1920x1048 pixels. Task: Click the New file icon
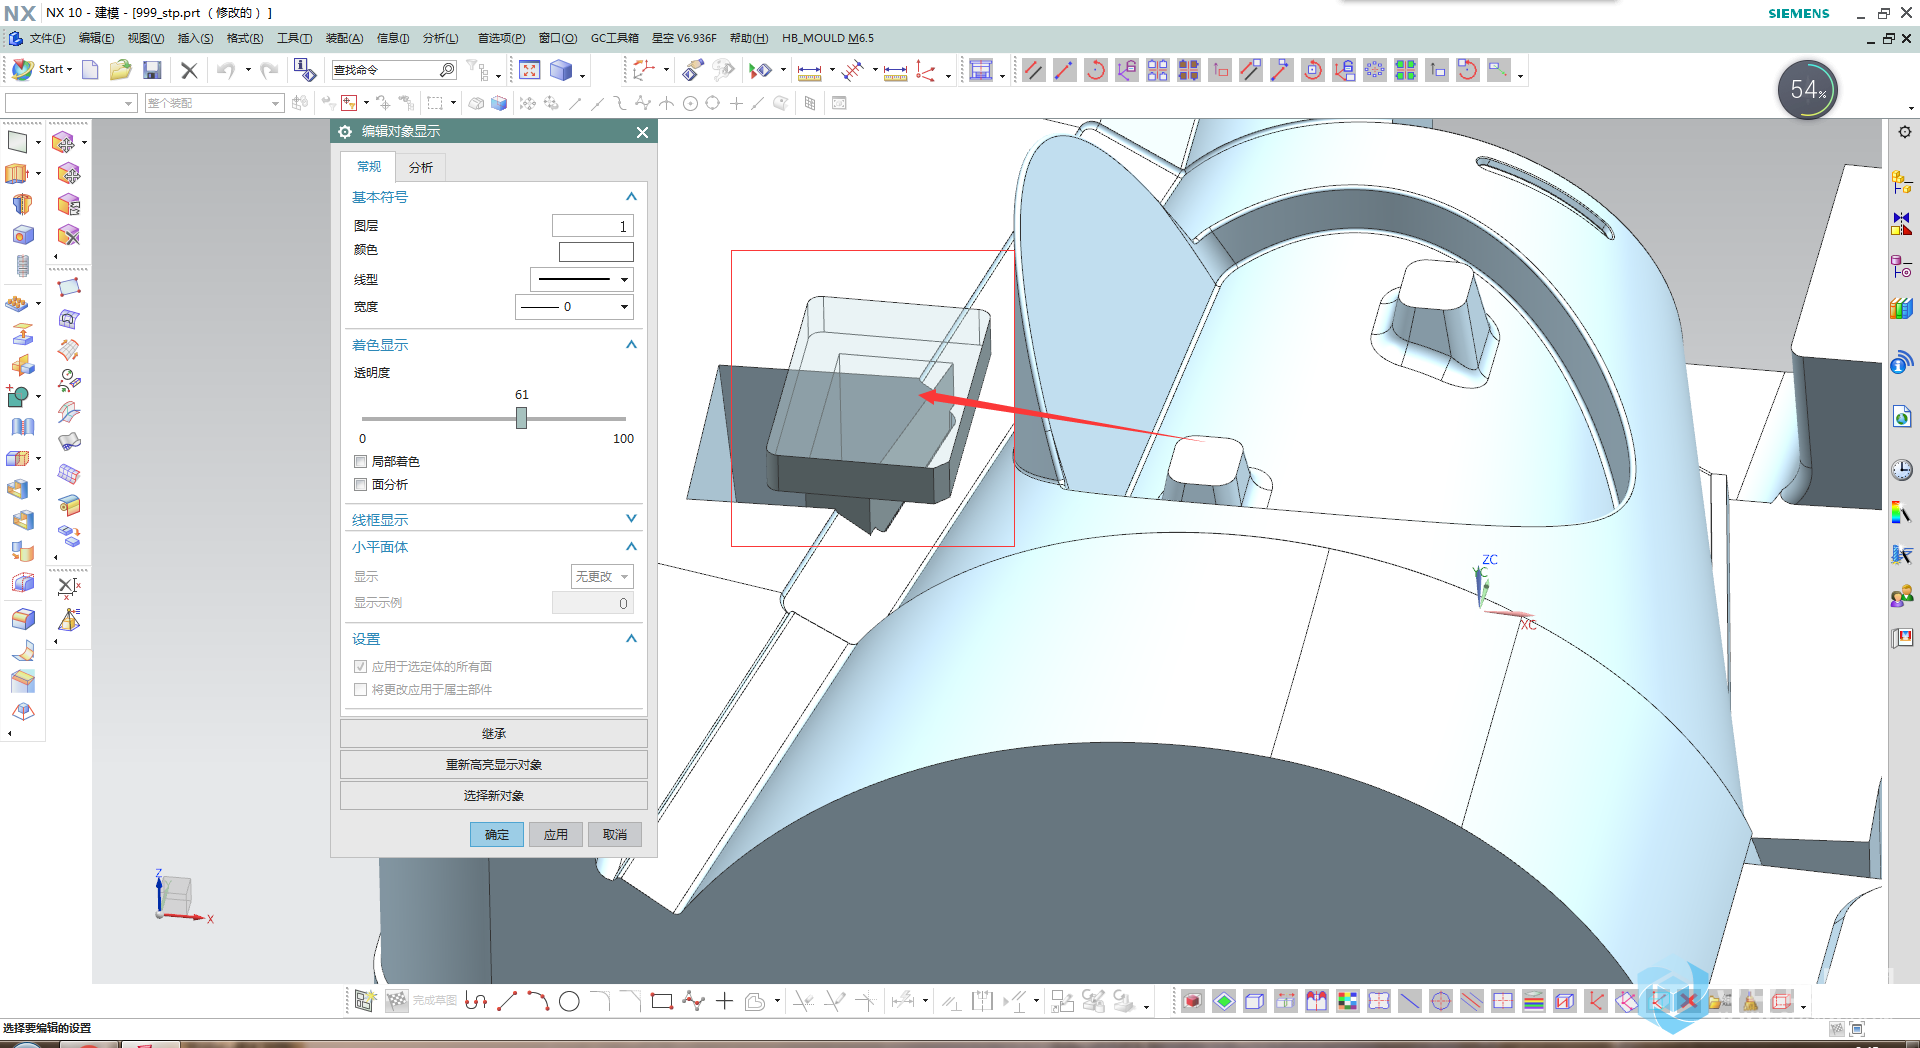click(90, 70)
